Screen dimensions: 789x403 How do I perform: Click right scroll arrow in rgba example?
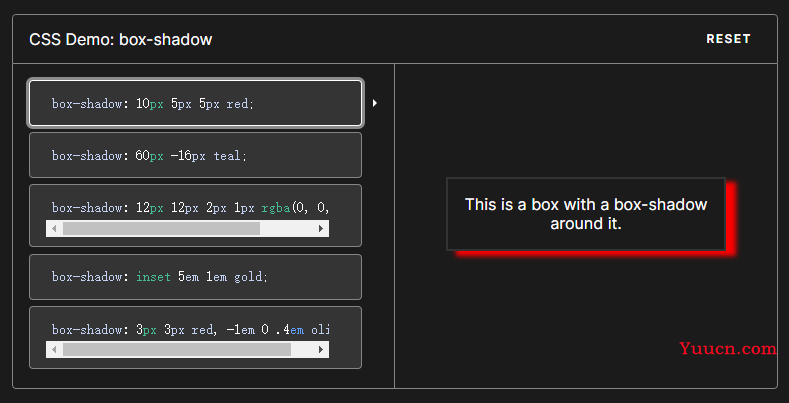[321, 228]
